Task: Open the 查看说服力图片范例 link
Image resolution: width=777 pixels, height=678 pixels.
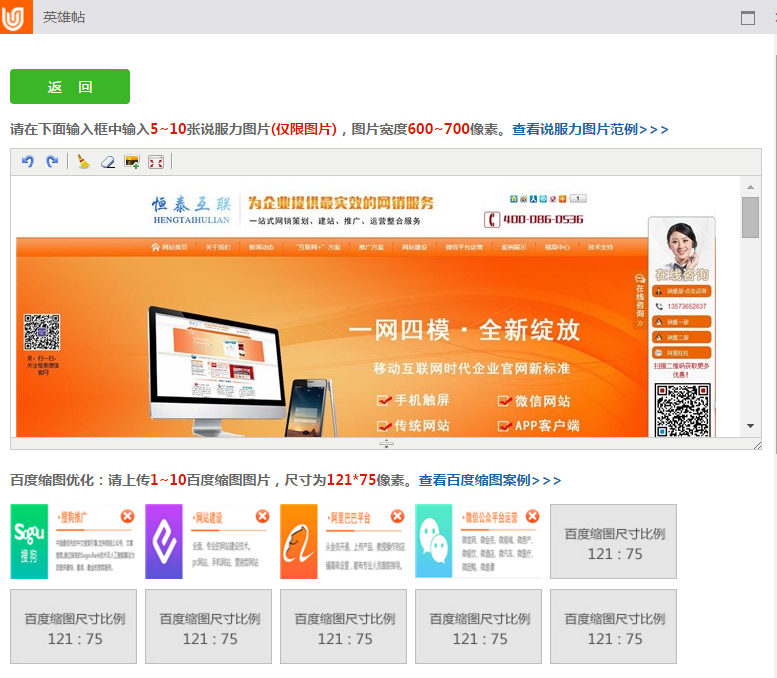Action: 590,129
